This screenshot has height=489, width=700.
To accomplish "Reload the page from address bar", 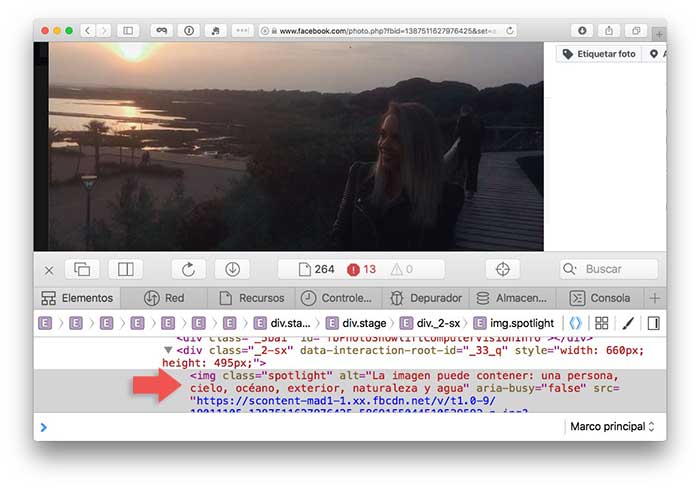I will [510, 30].
